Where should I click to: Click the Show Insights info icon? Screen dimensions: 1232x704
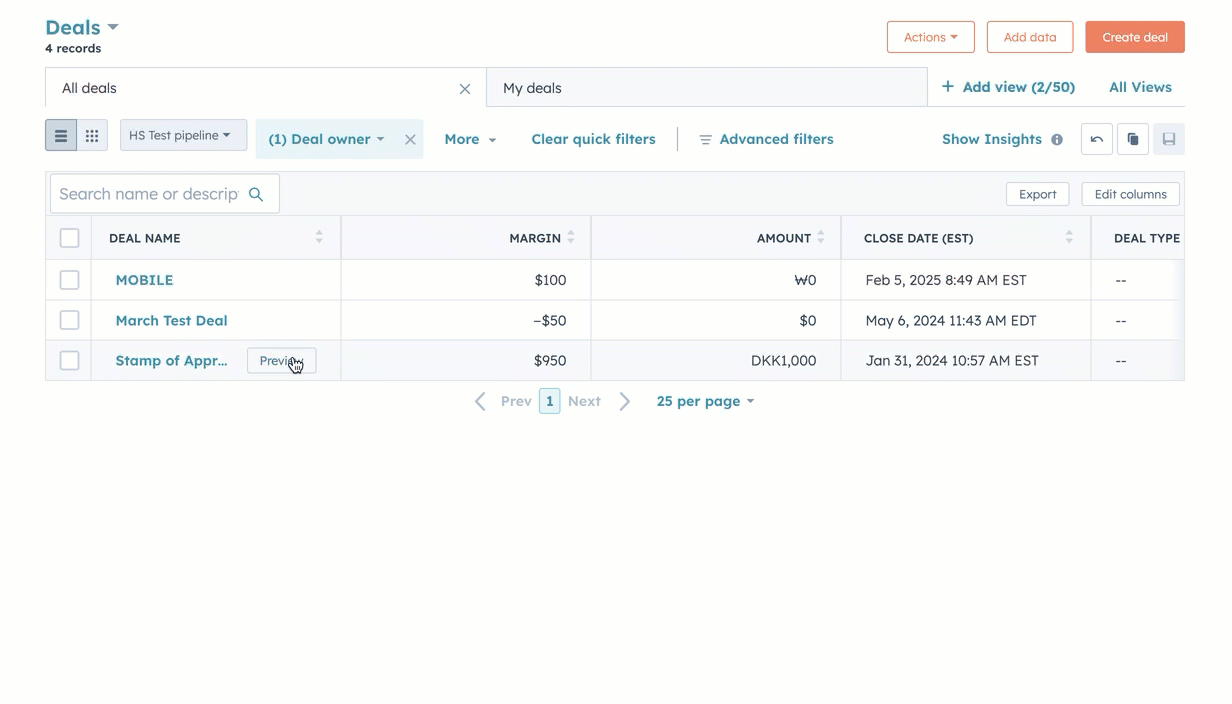tap(1057, 140)
